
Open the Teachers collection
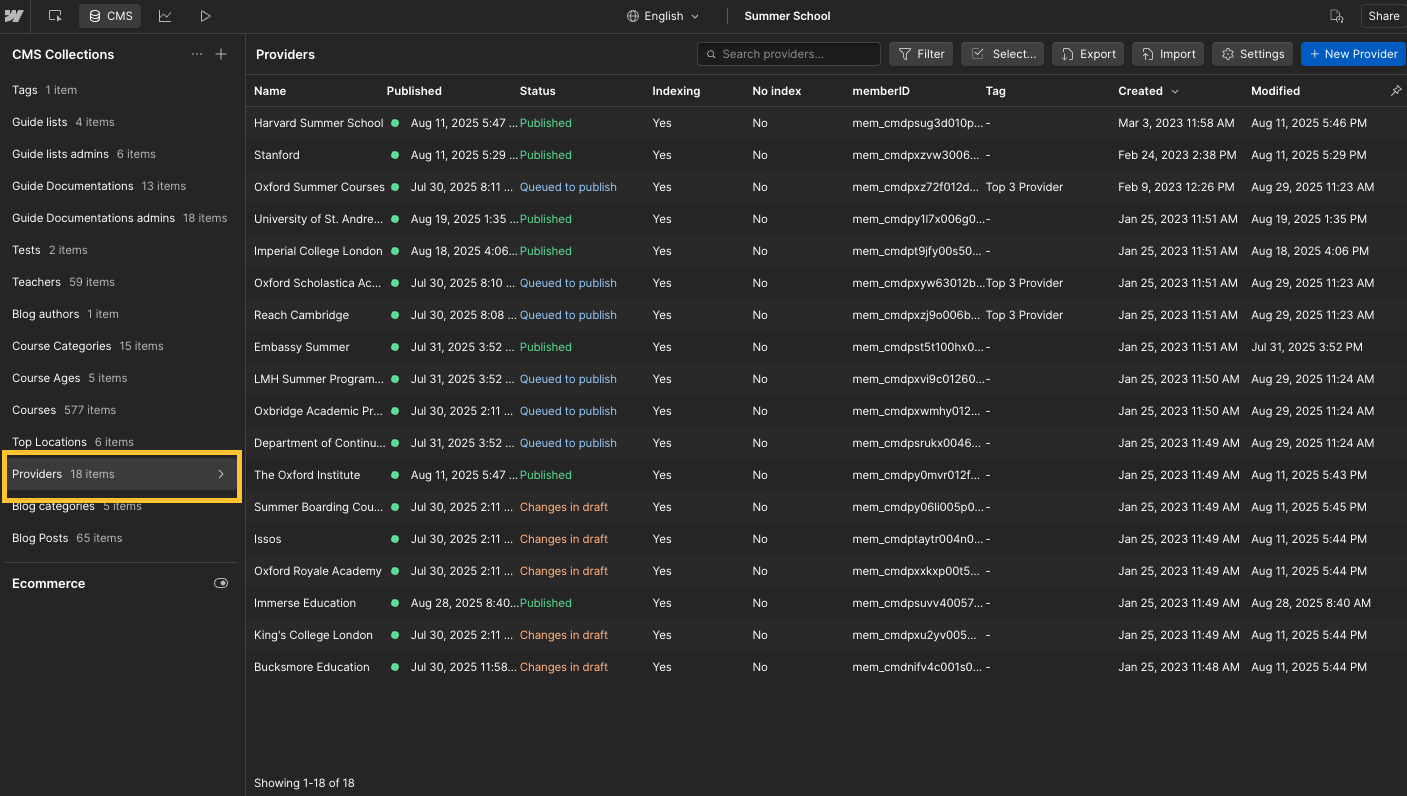(122, 282)
